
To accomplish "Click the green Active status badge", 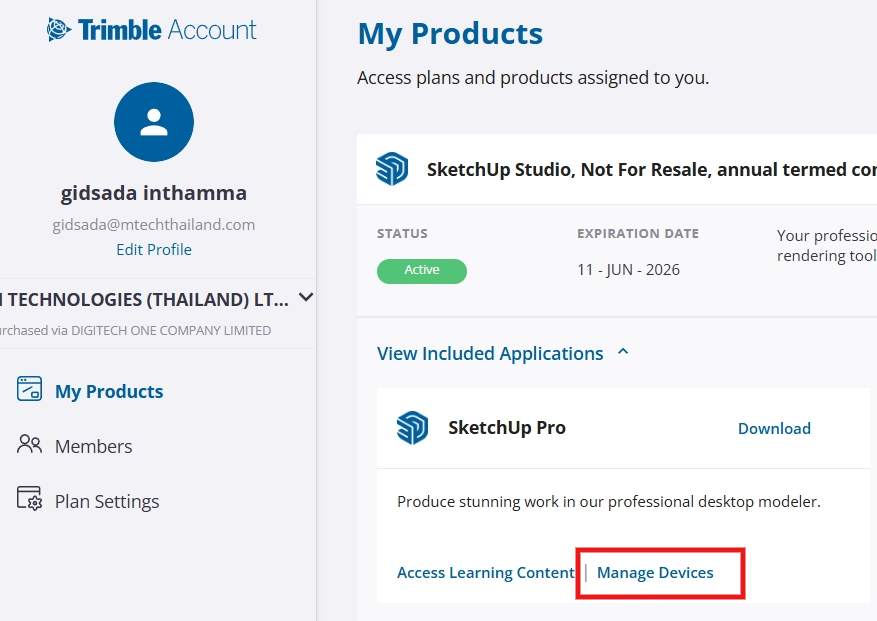I will (421, 270).
